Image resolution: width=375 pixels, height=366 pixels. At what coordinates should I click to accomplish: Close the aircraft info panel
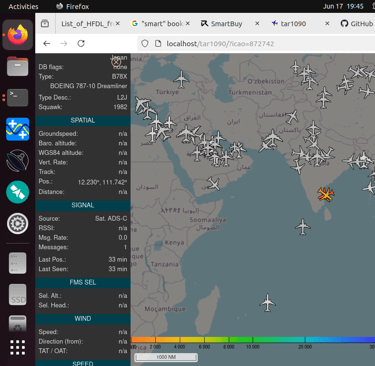click(116, 62)
